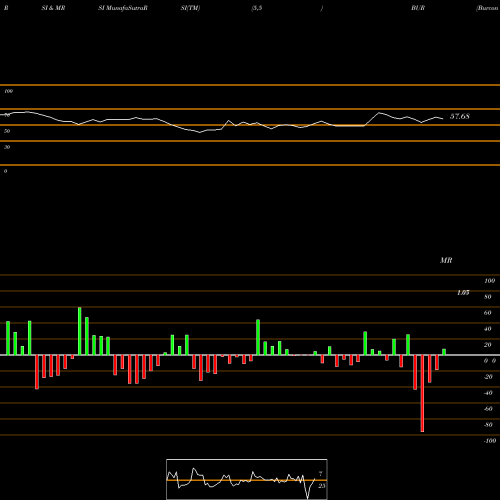Click the 'SI & MR' header label
Viewport: 500px width, 500px height.
(53, 8)
